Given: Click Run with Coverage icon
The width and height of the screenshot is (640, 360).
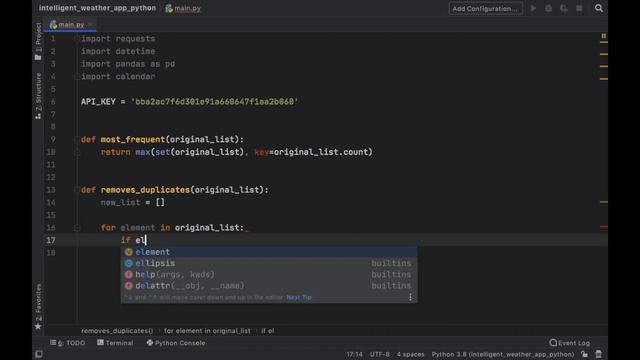Looking at the screenshot, I should tap(564, 8).
